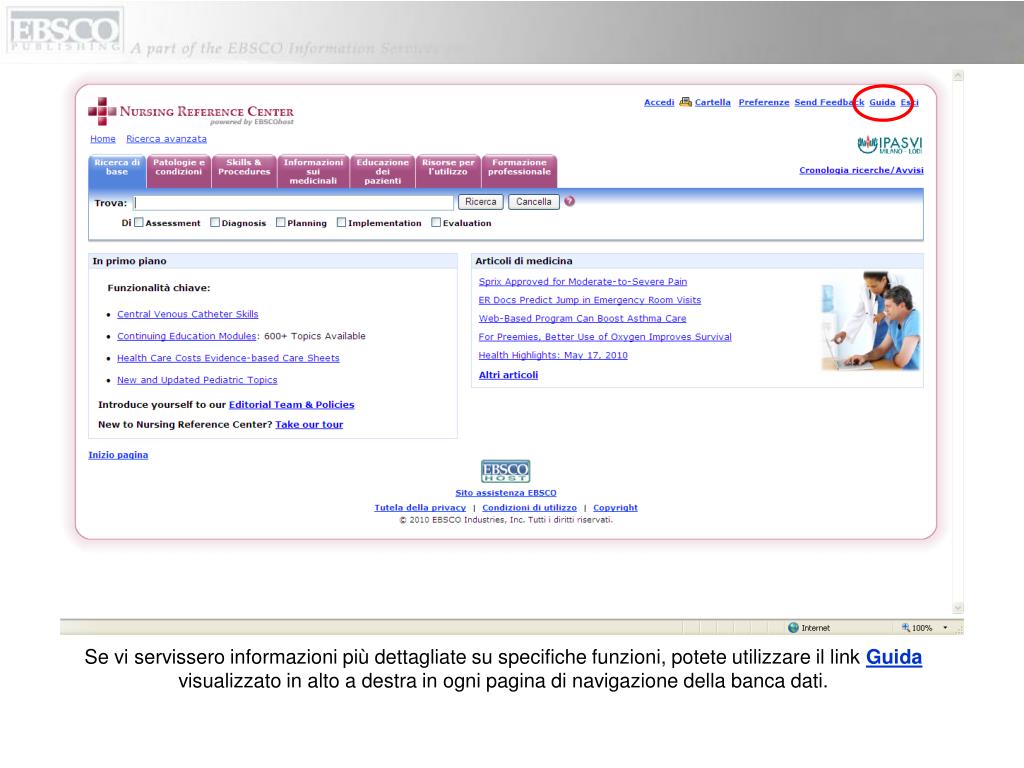Open the Cartella link

coord(712,103)
